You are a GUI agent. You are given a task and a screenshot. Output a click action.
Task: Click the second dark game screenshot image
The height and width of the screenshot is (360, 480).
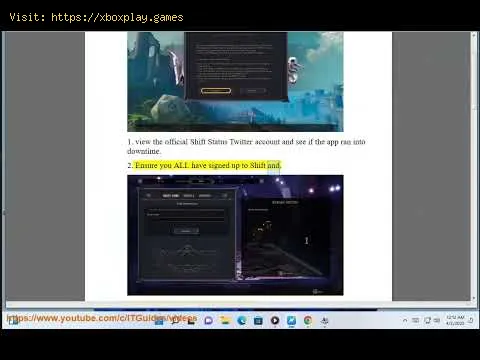click(235, 235)
